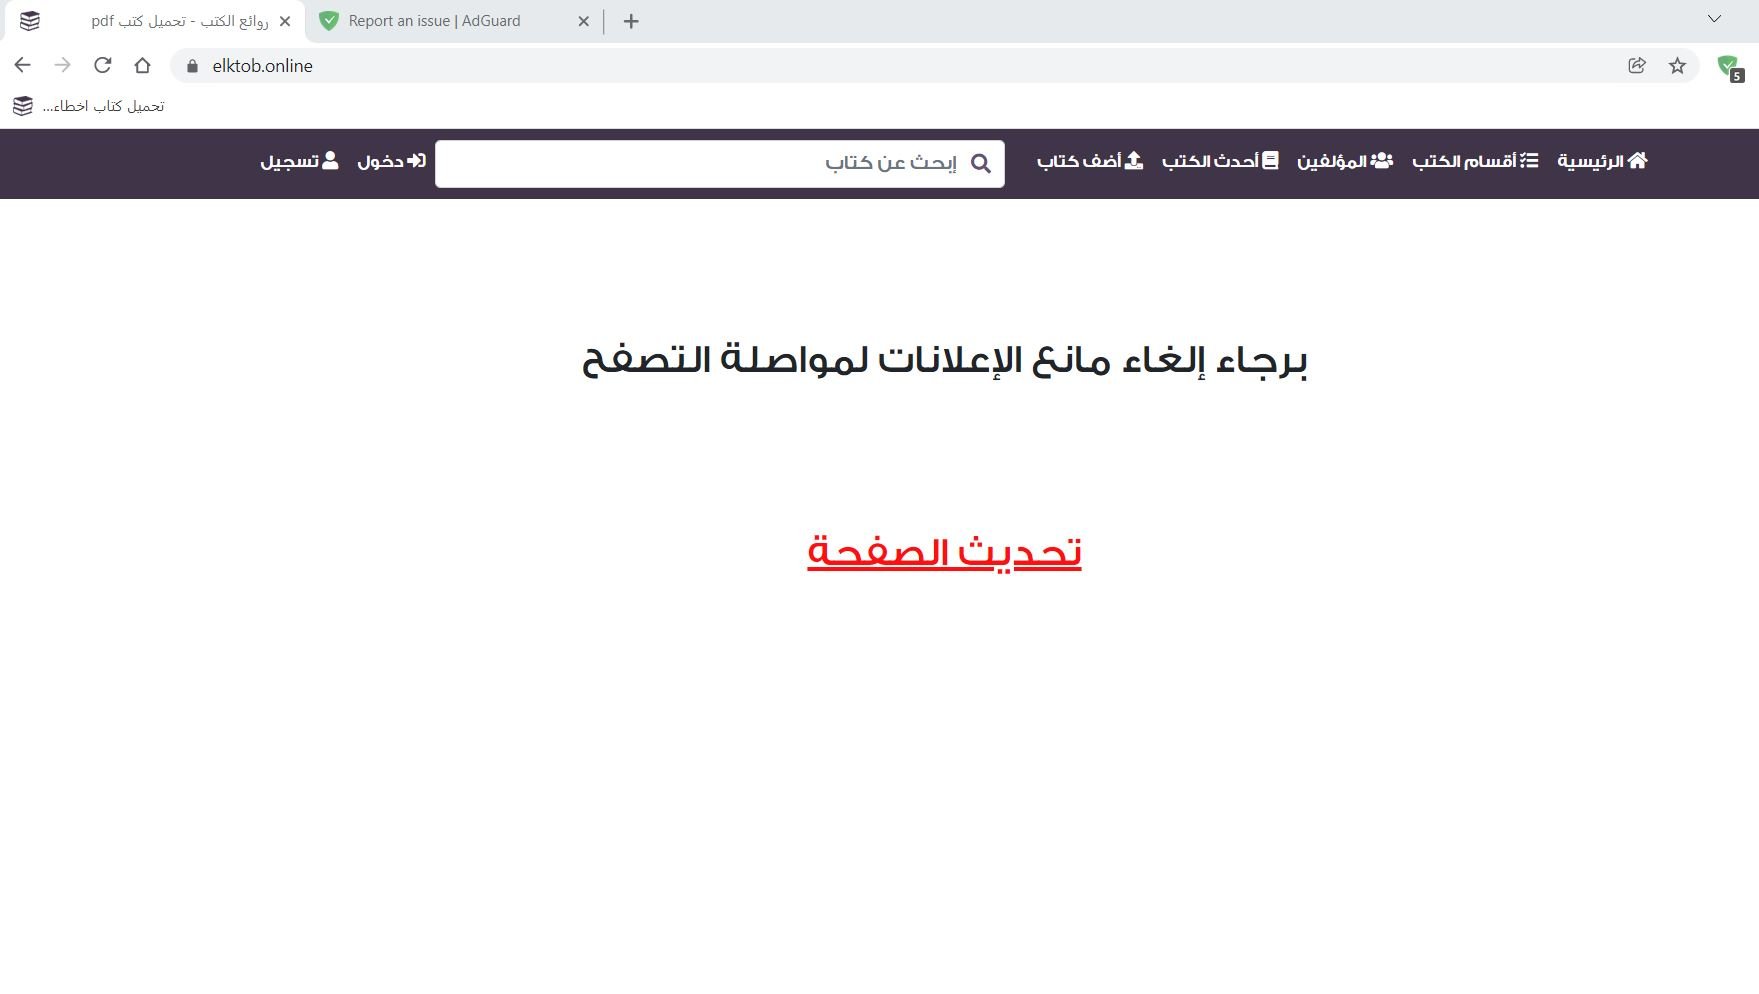Image resolution: width=1759 pixels, height=994 pixels.
Task: Open أحدث الكتب latest books
Action: pos(1219,161)
